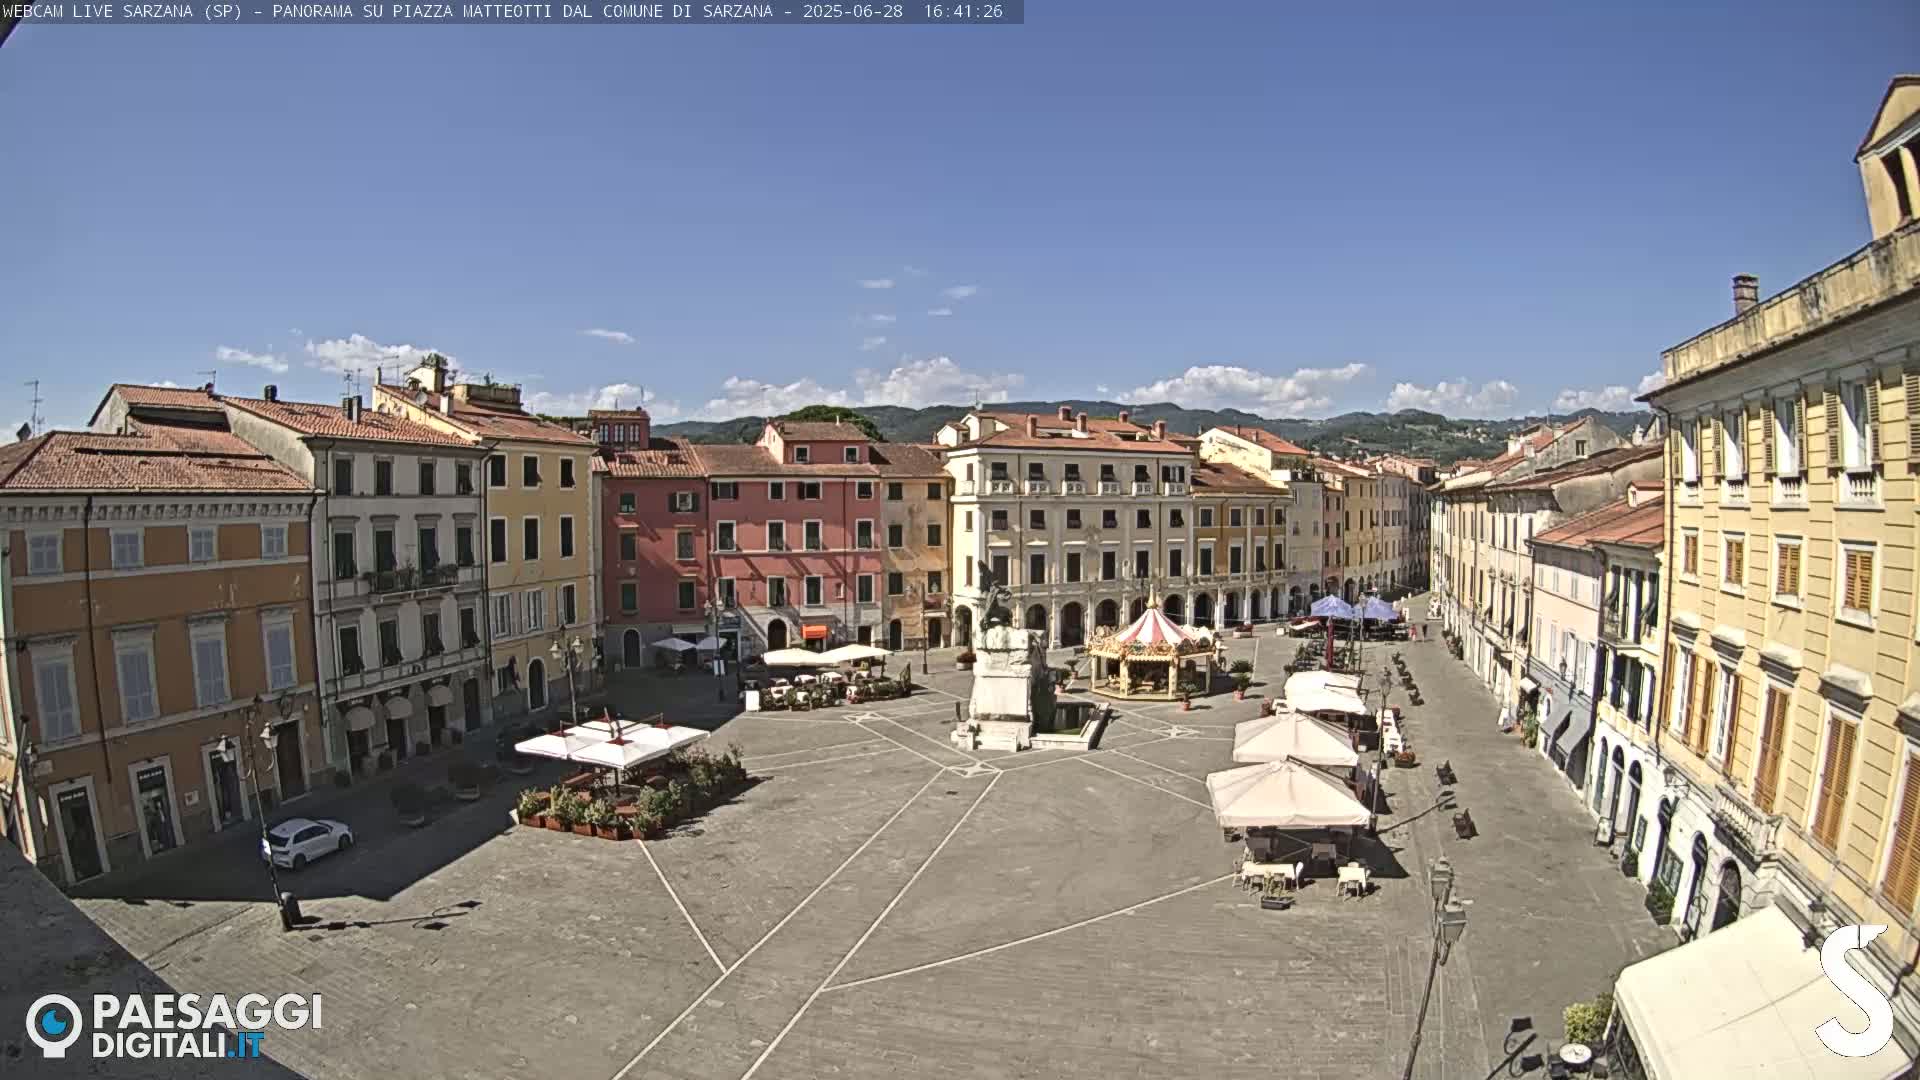Click the Paesaggi Digitali eye logo icon
Screen dimensions: 1920x1080
click(54, 1025)
